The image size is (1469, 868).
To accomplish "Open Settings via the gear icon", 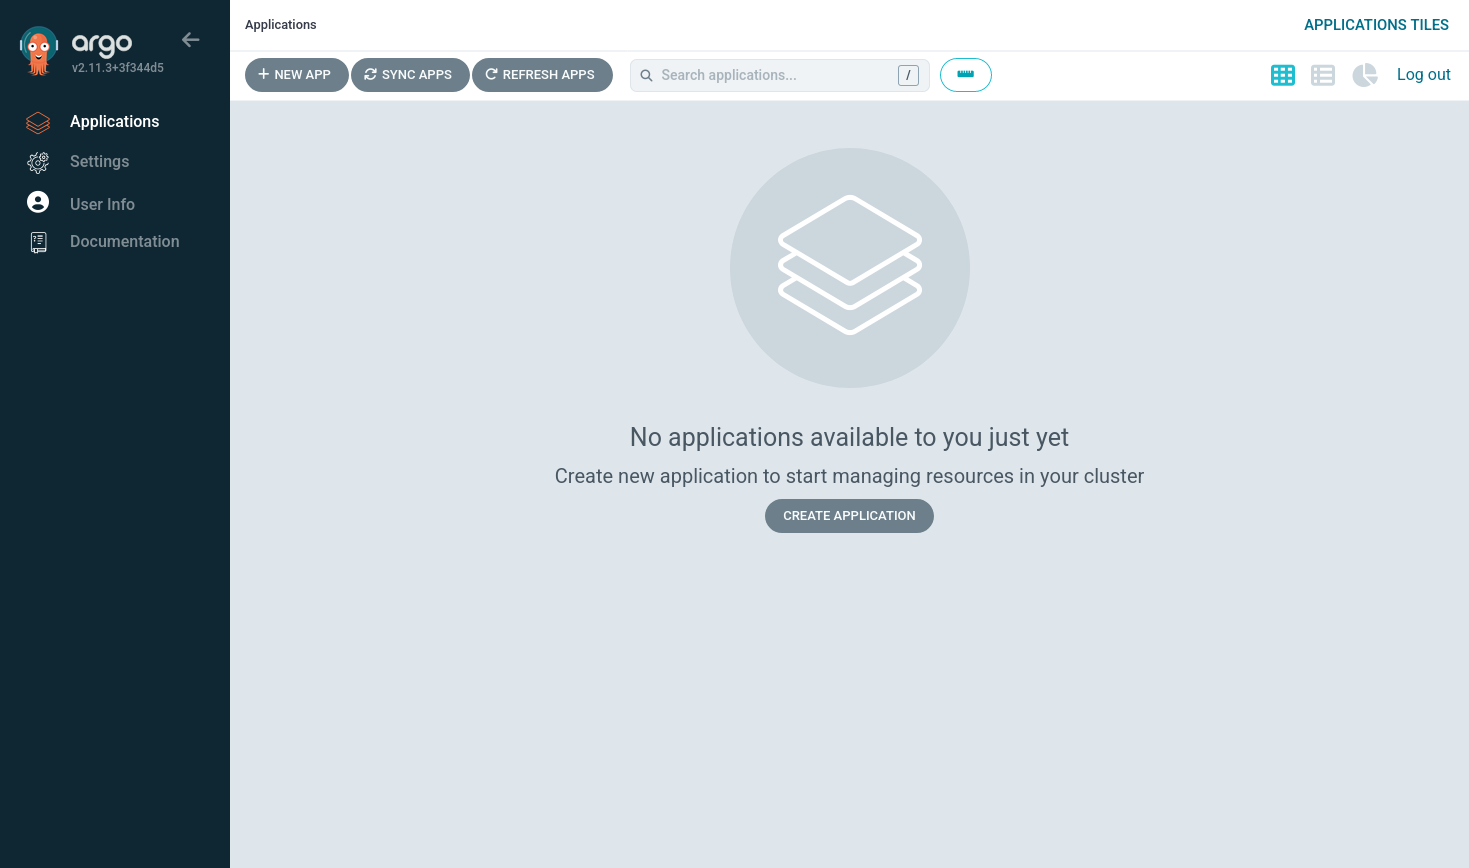I will pos(37,162).
